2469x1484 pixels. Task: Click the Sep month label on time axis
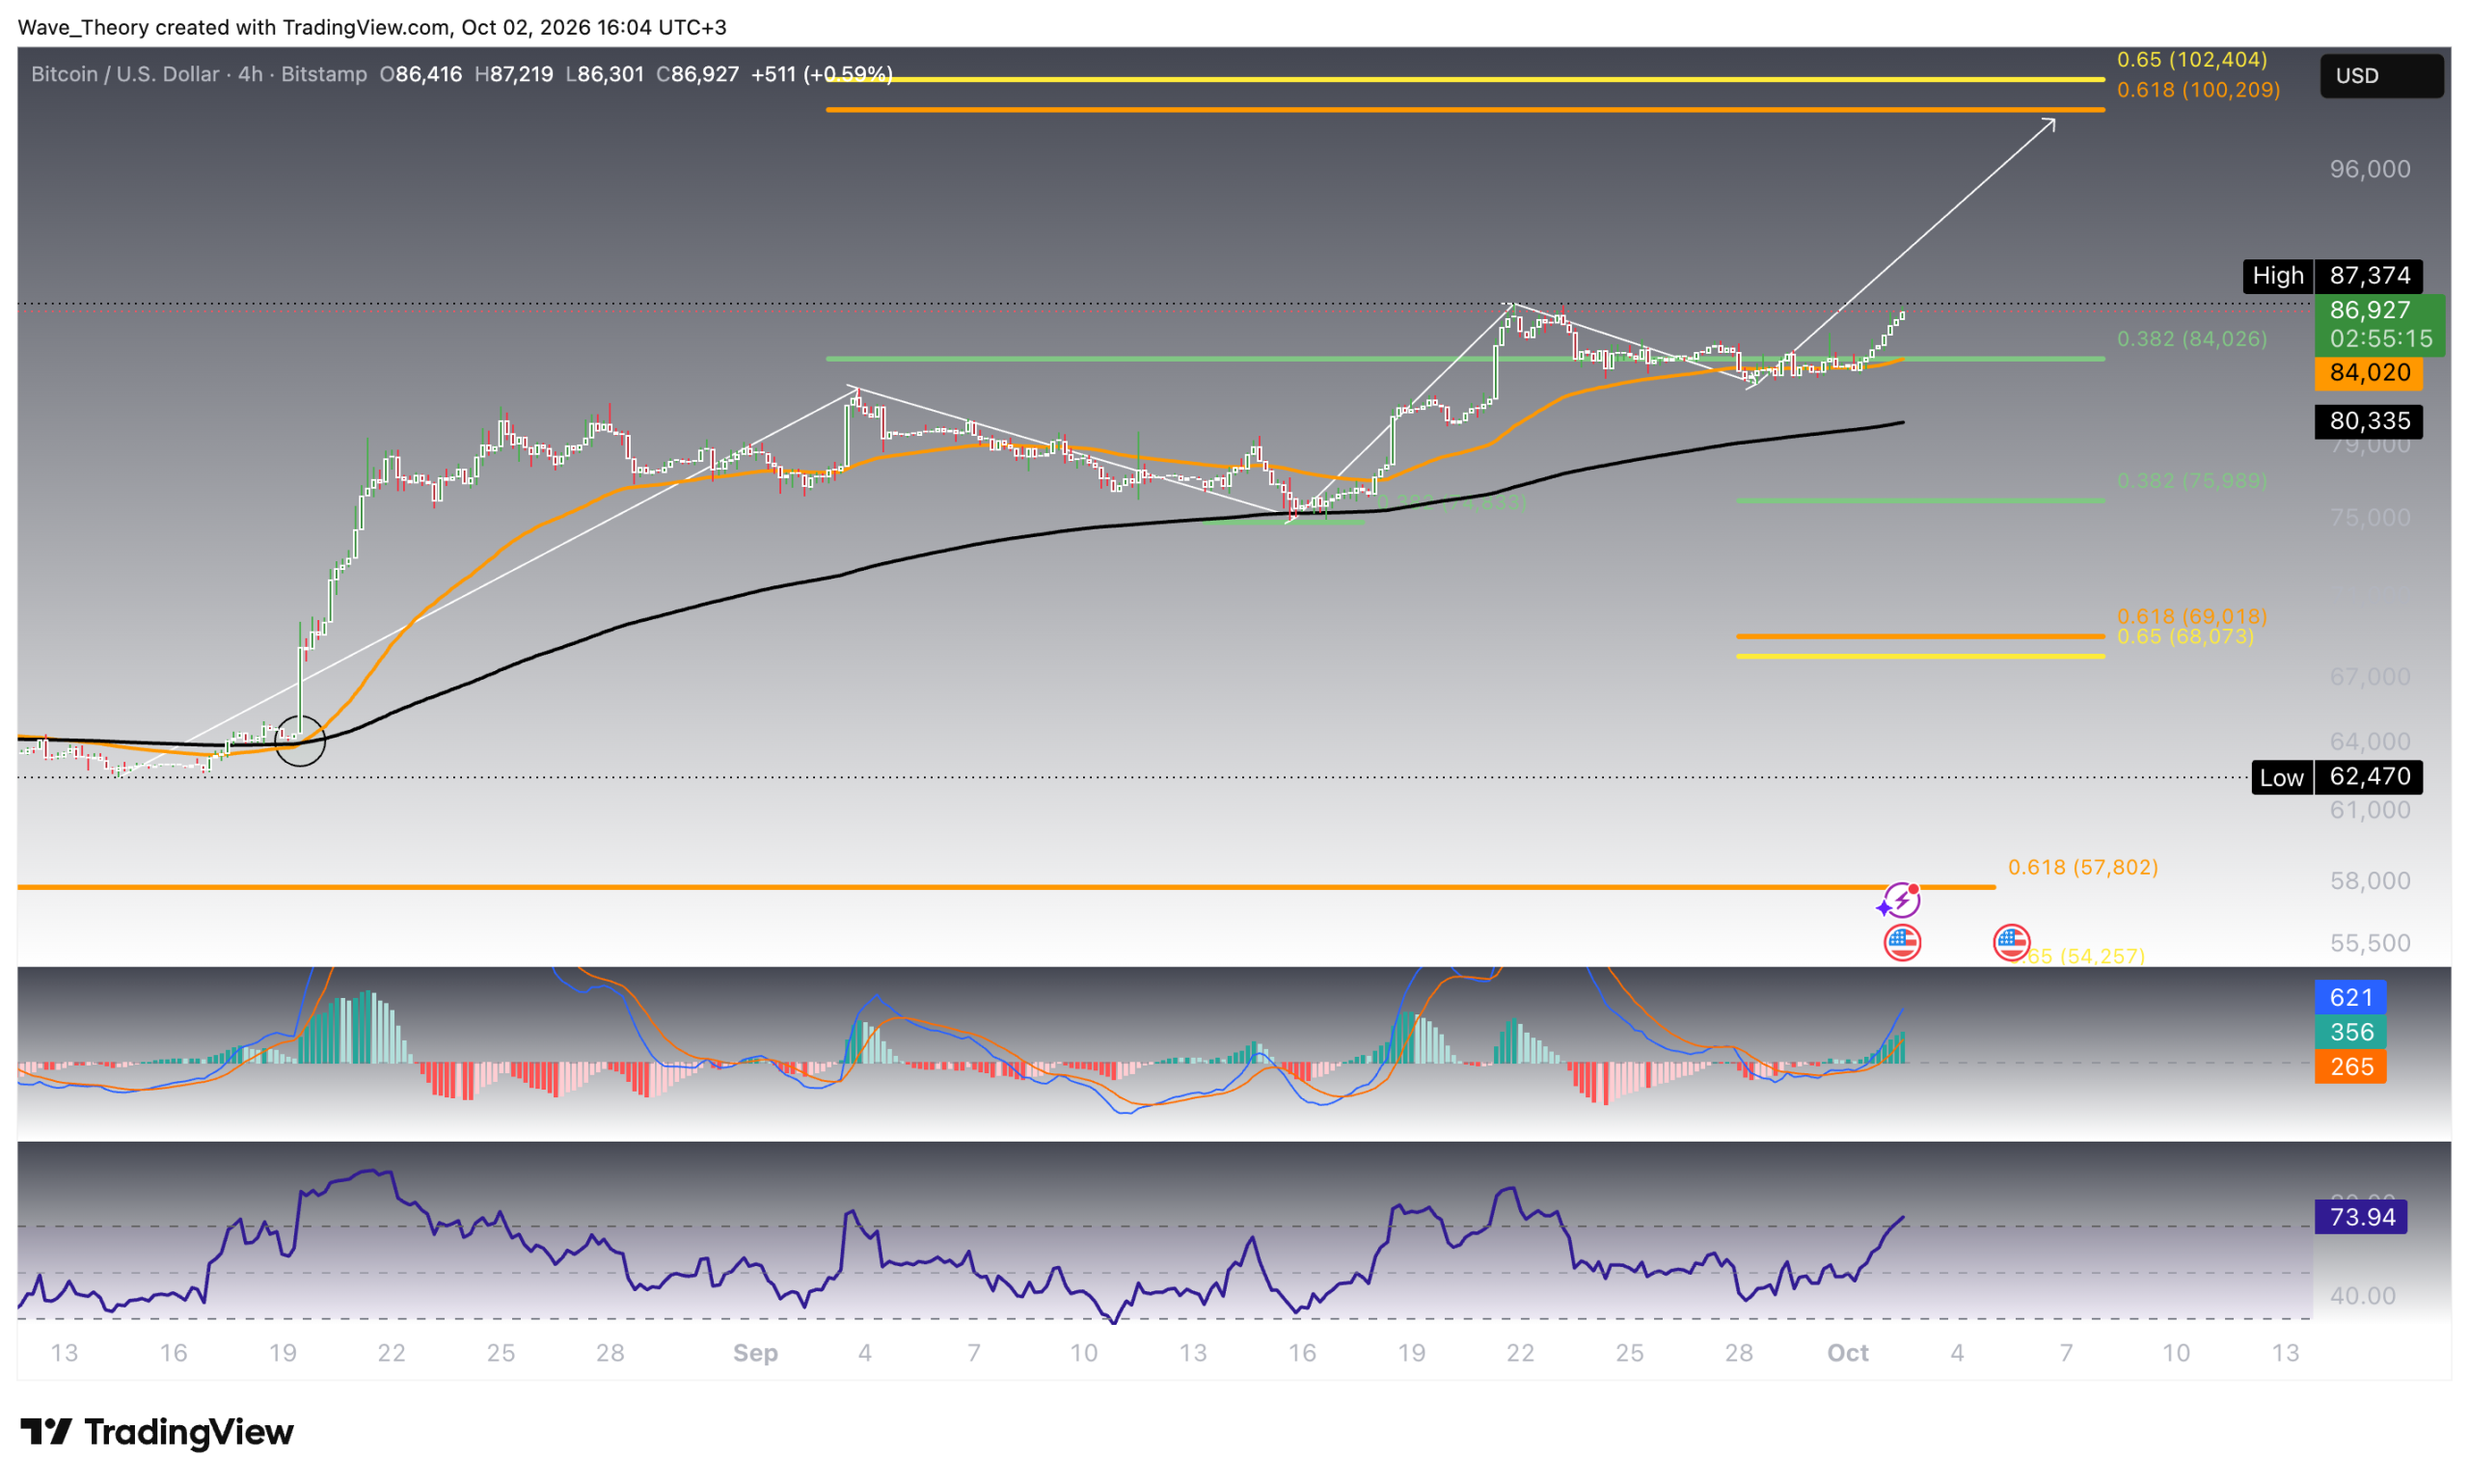click(755, 1353)
